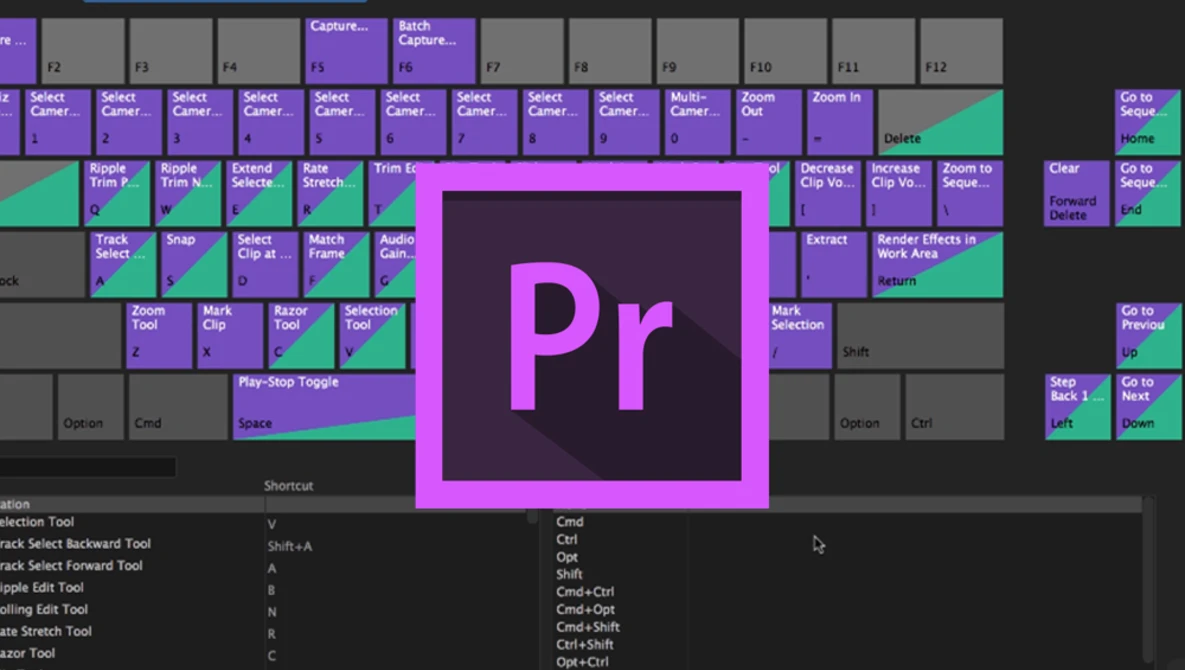
Task: Click the Select Camera 5 key
Action: click(342, 122)
